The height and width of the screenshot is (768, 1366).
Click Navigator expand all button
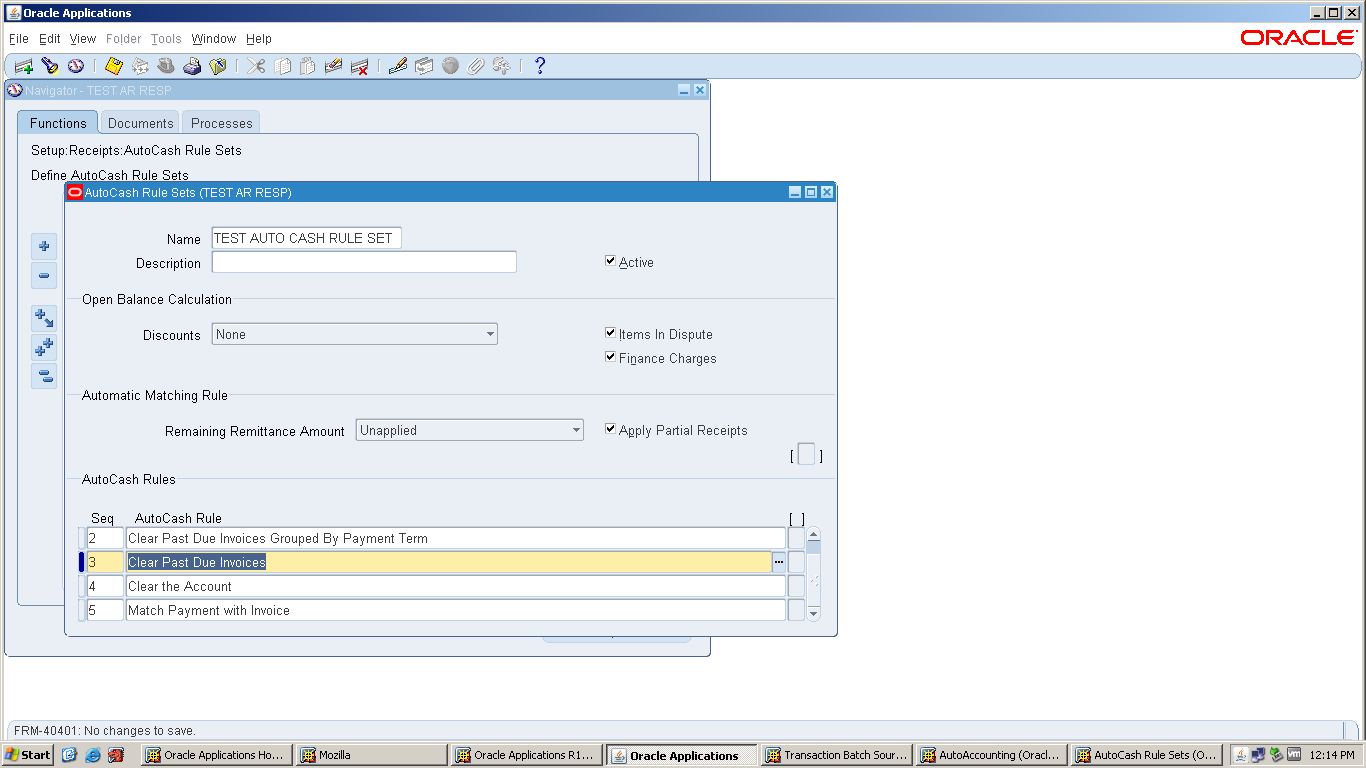point(44,348)
